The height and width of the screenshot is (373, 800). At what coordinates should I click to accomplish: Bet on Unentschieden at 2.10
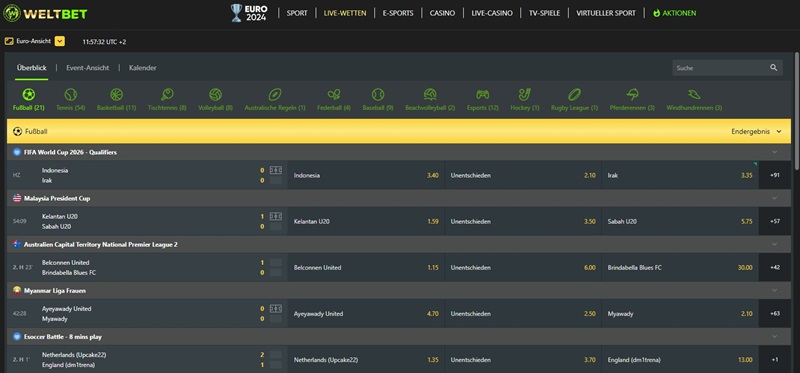click(523, 175)
